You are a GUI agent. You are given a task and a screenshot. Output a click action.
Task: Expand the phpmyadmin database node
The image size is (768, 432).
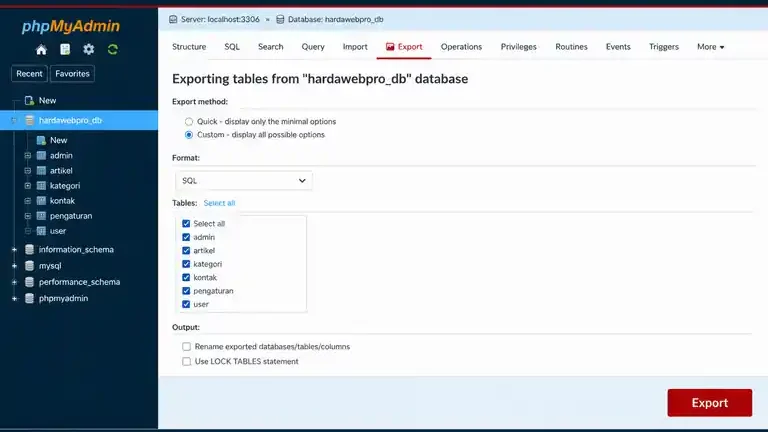(14, 298)
